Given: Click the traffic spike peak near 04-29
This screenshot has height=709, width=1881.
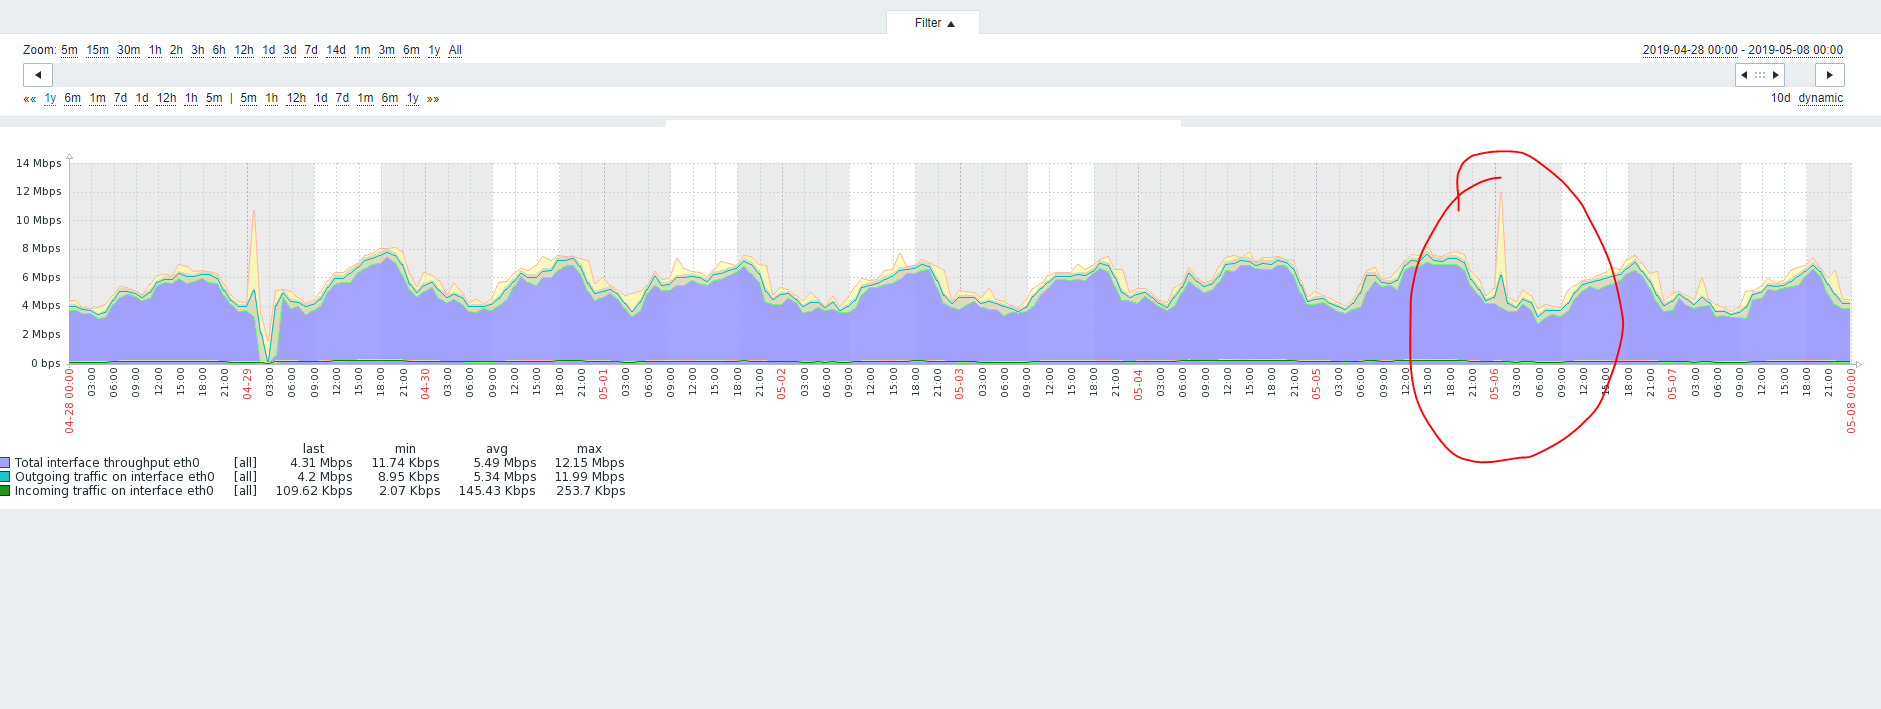Looking at the screenshot, I should pyautogui.click(x=254, y=211).
